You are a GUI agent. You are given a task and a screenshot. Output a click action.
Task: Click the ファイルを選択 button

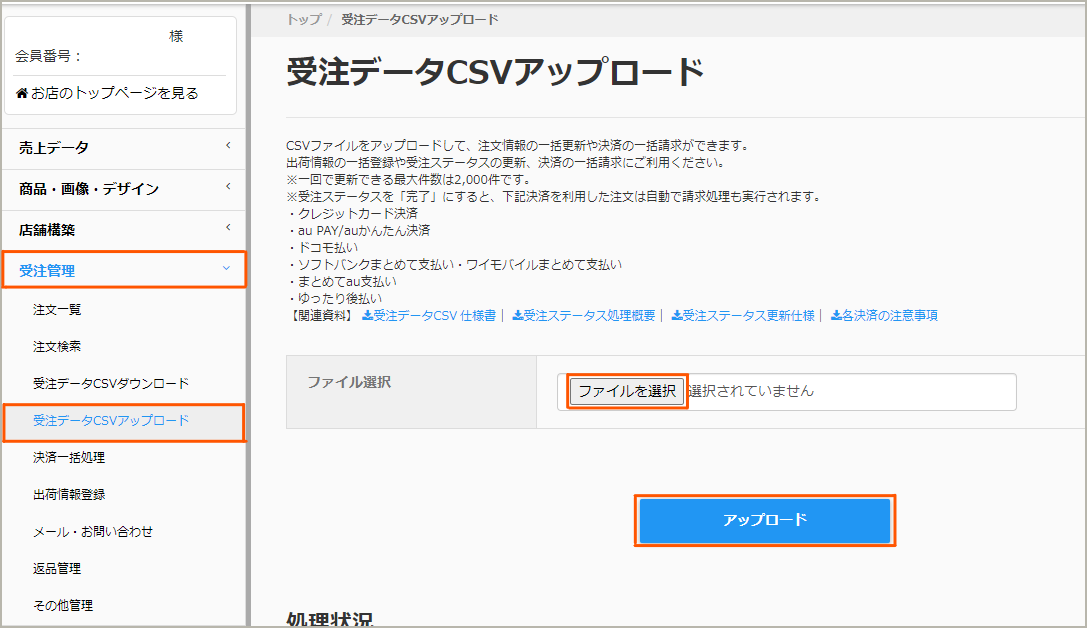tap(627, 391)
